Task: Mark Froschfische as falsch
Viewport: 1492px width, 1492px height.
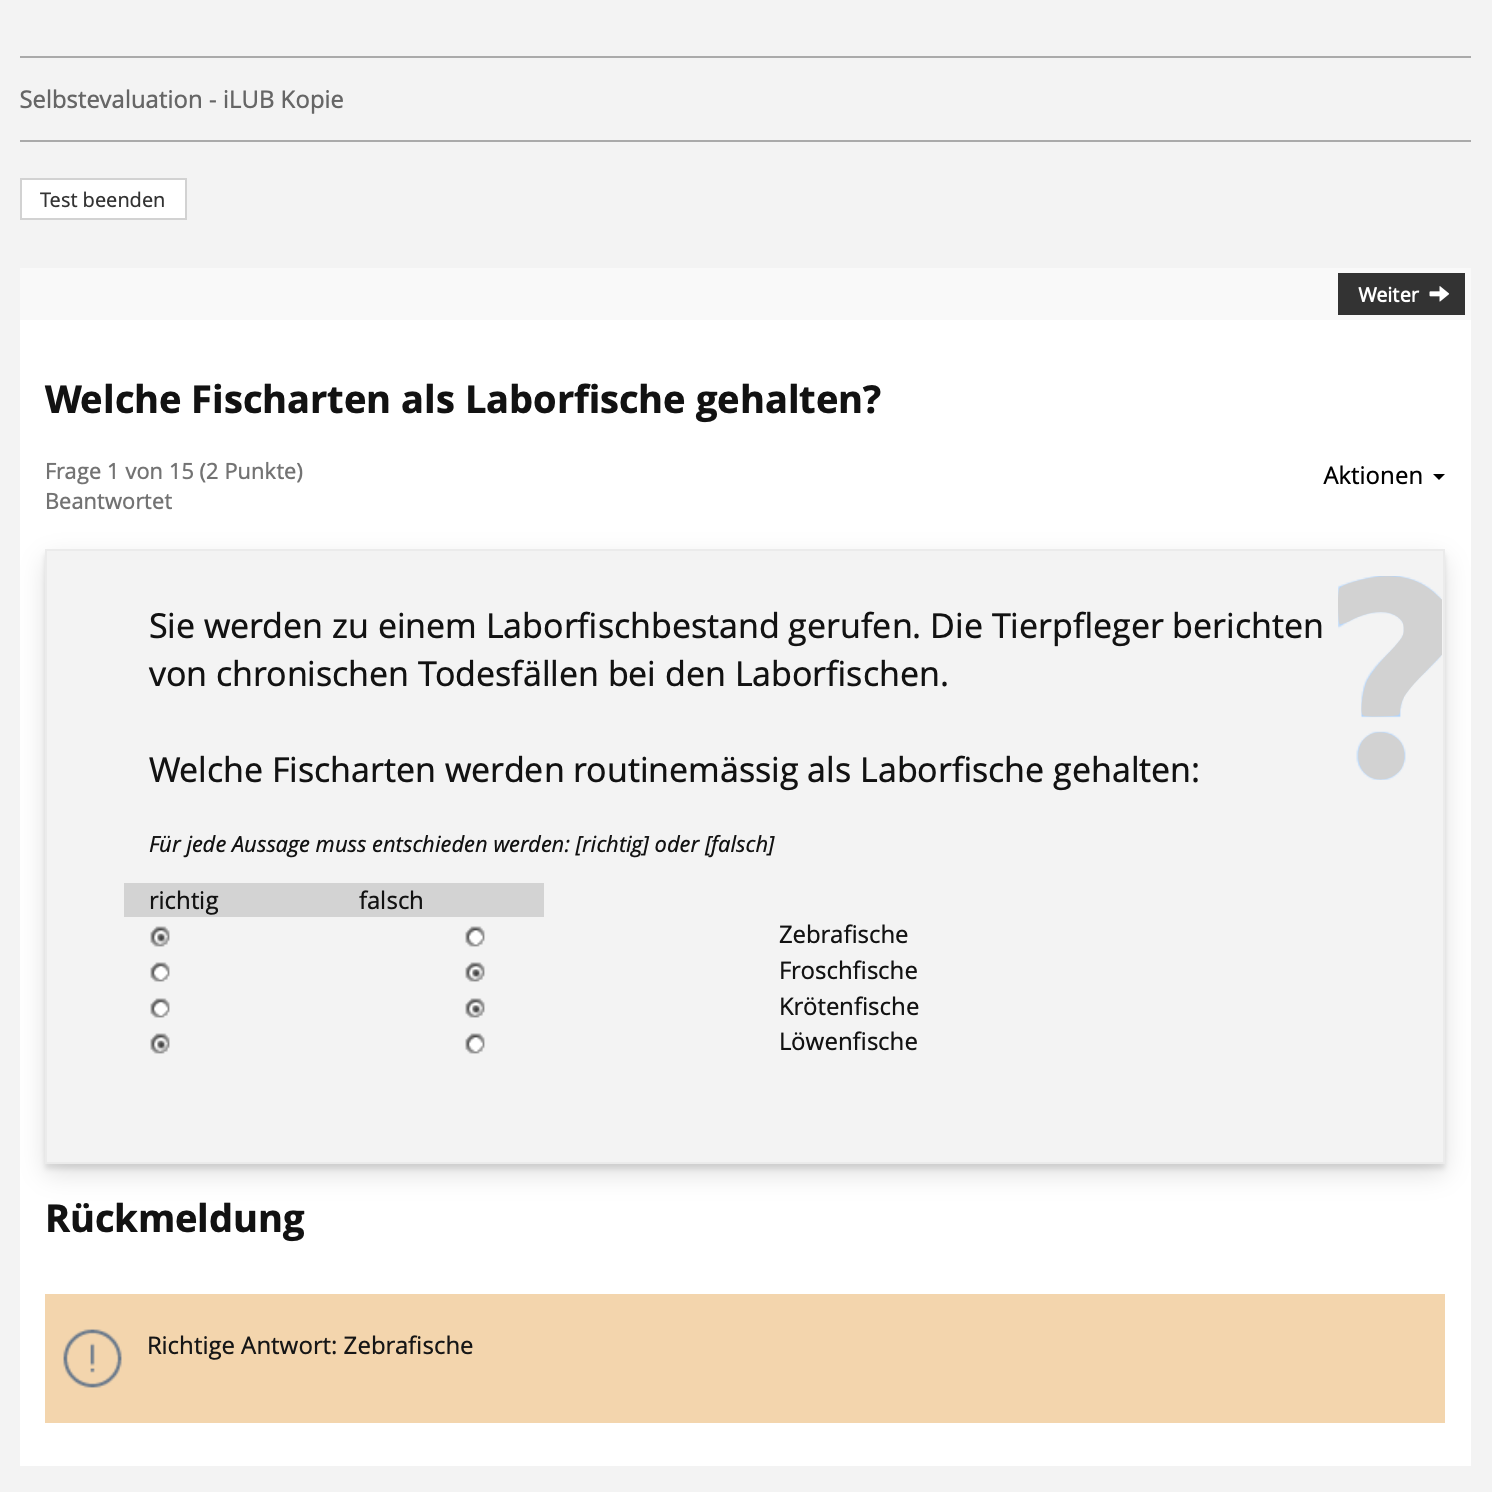Action: click(x=475, y=972)
